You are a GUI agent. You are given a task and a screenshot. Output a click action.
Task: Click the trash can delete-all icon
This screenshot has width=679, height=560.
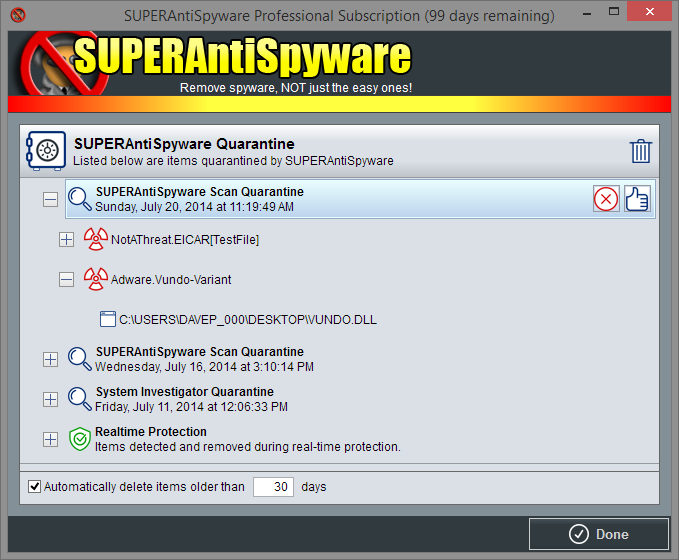click(641, 152)
